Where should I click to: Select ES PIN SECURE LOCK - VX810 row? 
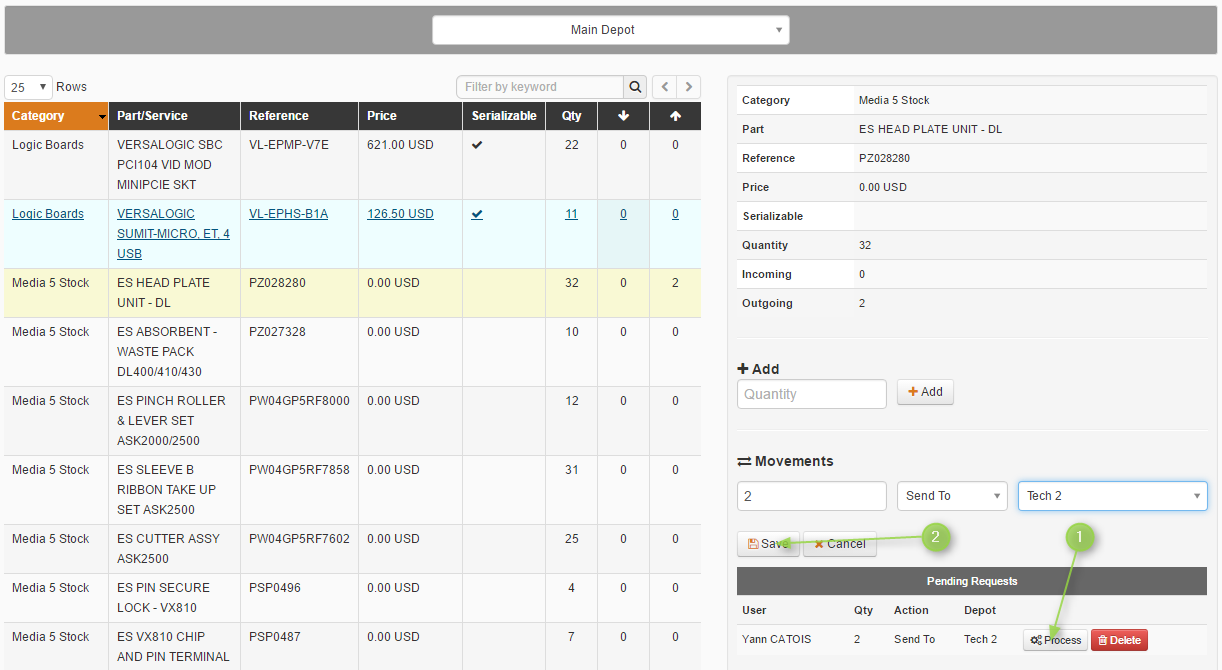352,598
